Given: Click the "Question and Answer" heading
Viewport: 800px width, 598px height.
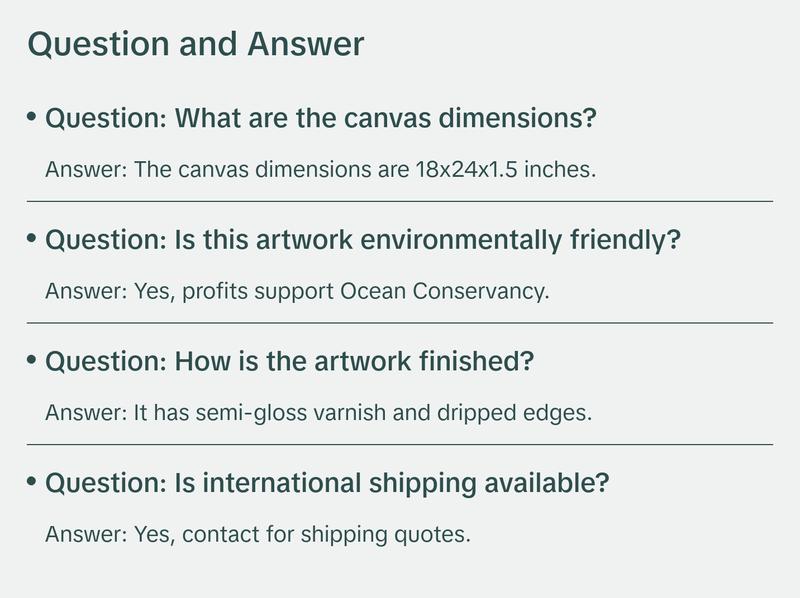Looking at the screenshot, I should pyautogui.click(x=196, y=45).
